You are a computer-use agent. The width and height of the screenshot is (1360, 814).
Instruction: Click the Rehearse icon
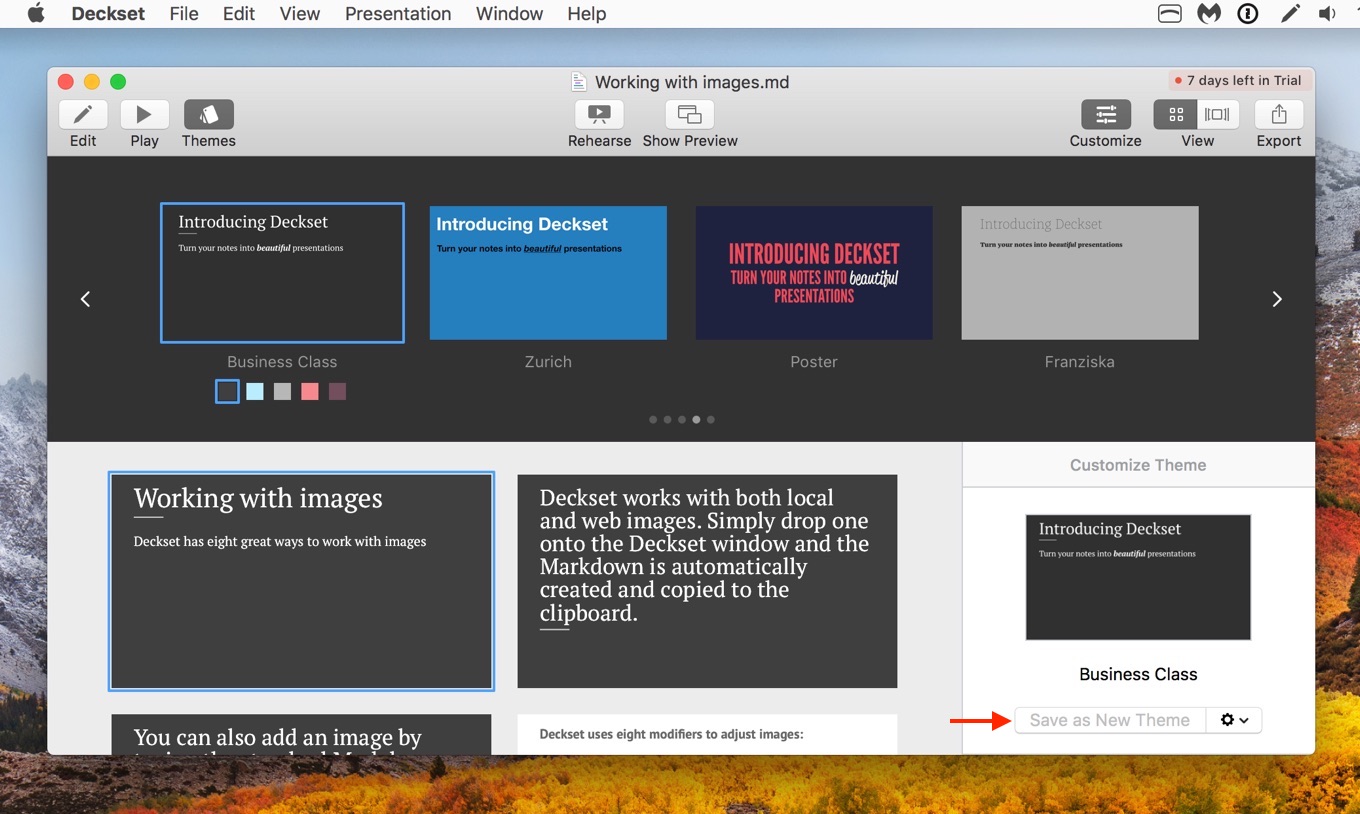pyautogui.click(x=599, y=114)
